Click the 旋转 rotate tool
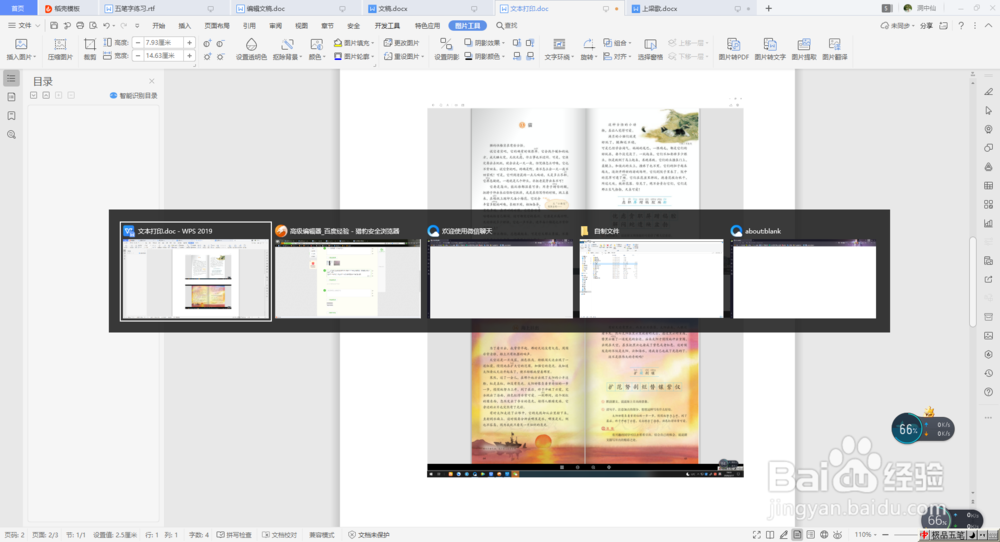Screen dimensions: 1000x542 coord(588,49)
